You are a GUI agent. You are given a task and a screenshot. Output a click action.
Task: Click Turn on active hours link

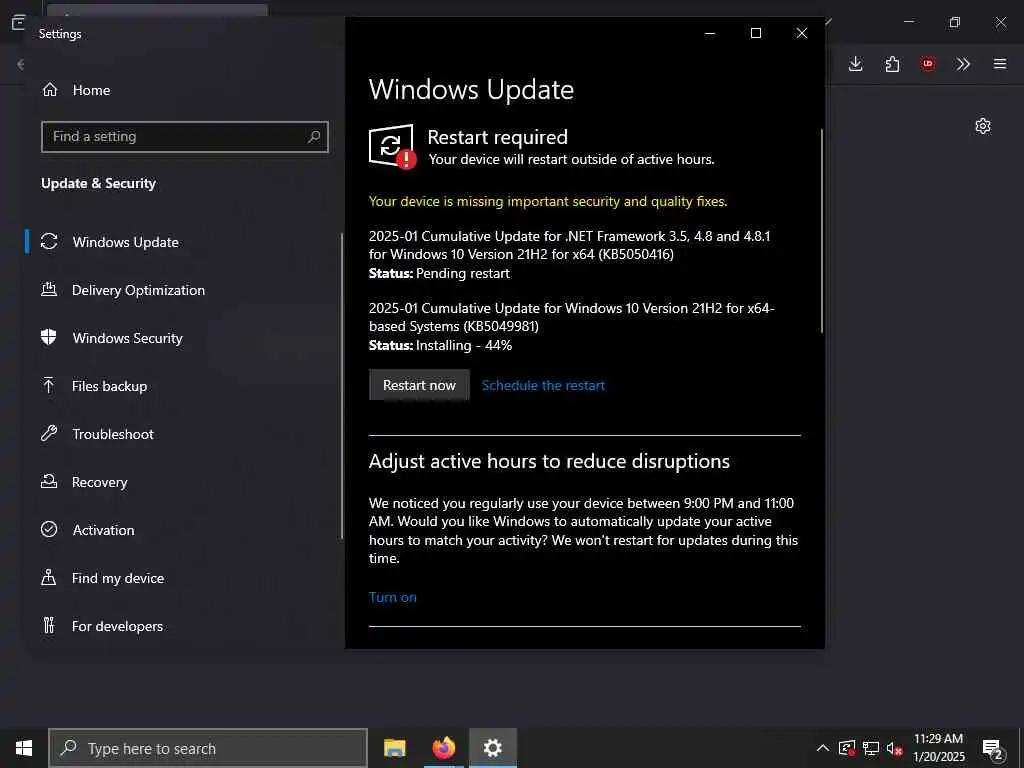[392, 597]
